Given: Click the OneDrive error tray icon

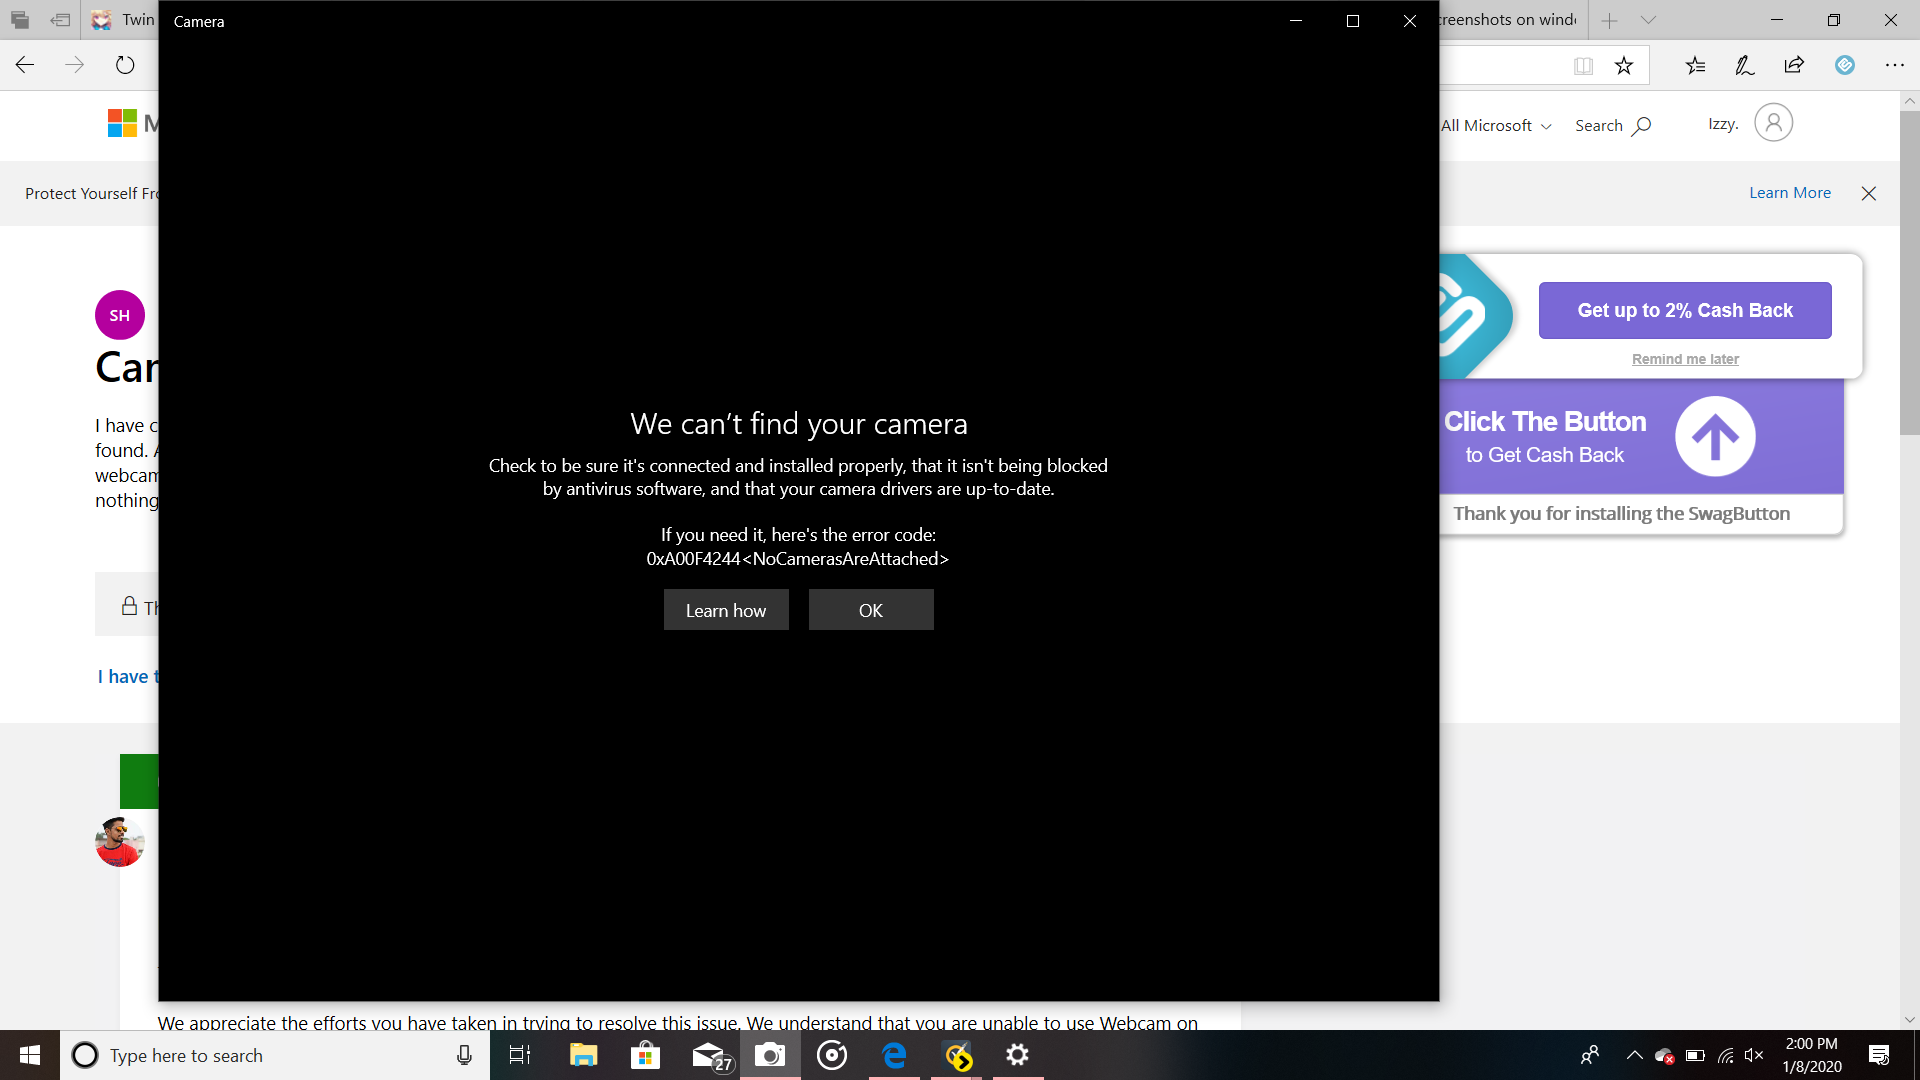Looking at the screenshot, I should (x=1664, y=1056).
